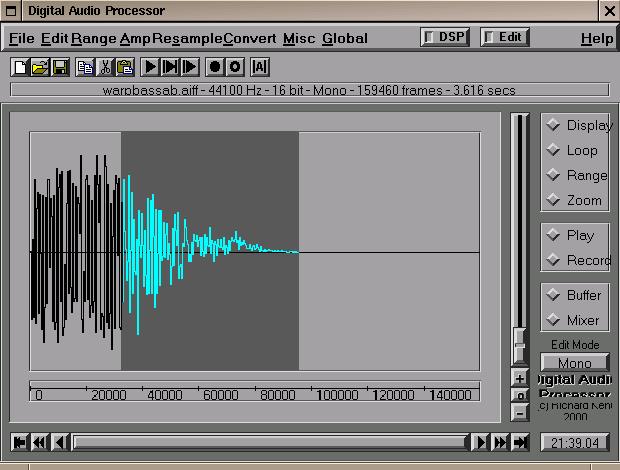Image resolution: width=620 pixels, height=470 pixels.
Task: Zoom in with the plus button
Action: pos(520,379)
